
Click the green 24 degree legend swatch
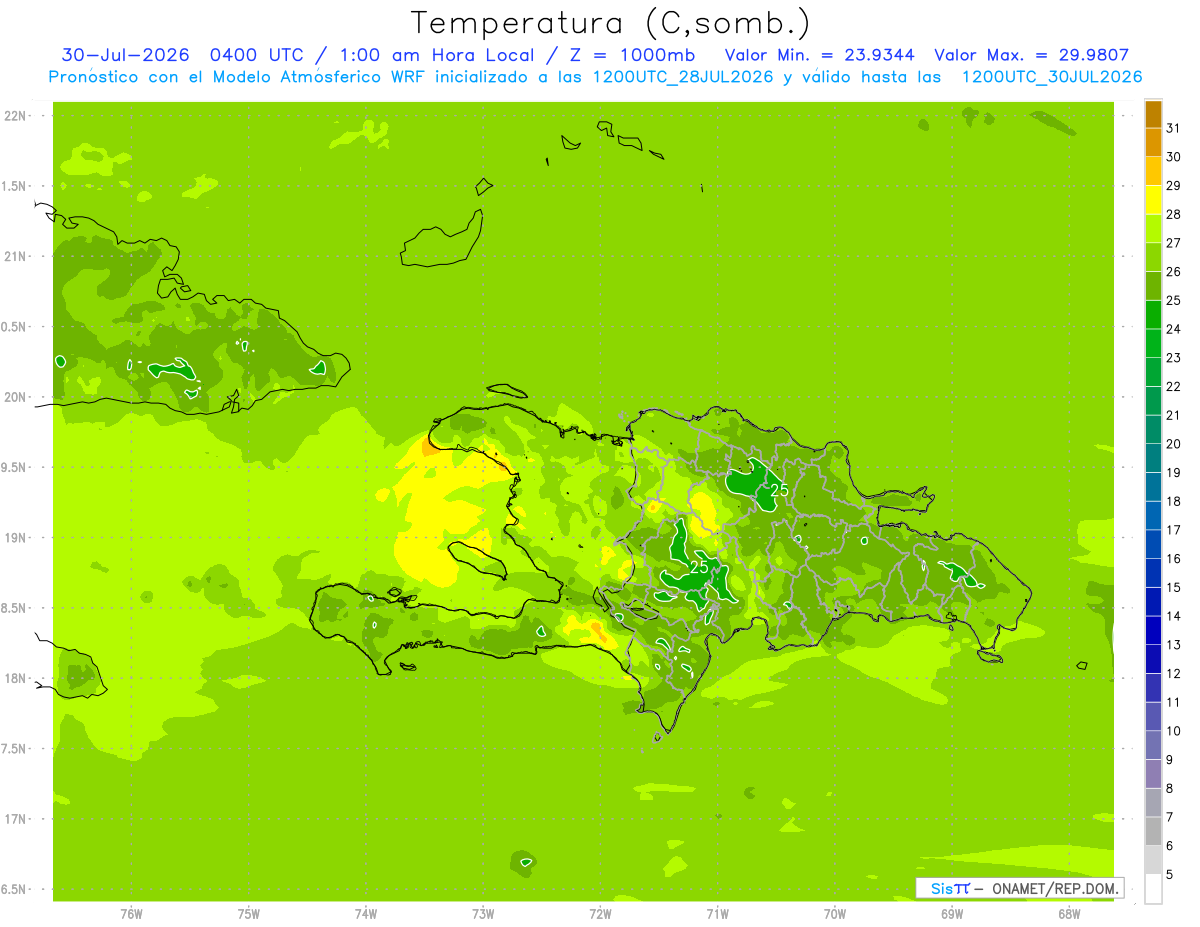click(1153, 315)
